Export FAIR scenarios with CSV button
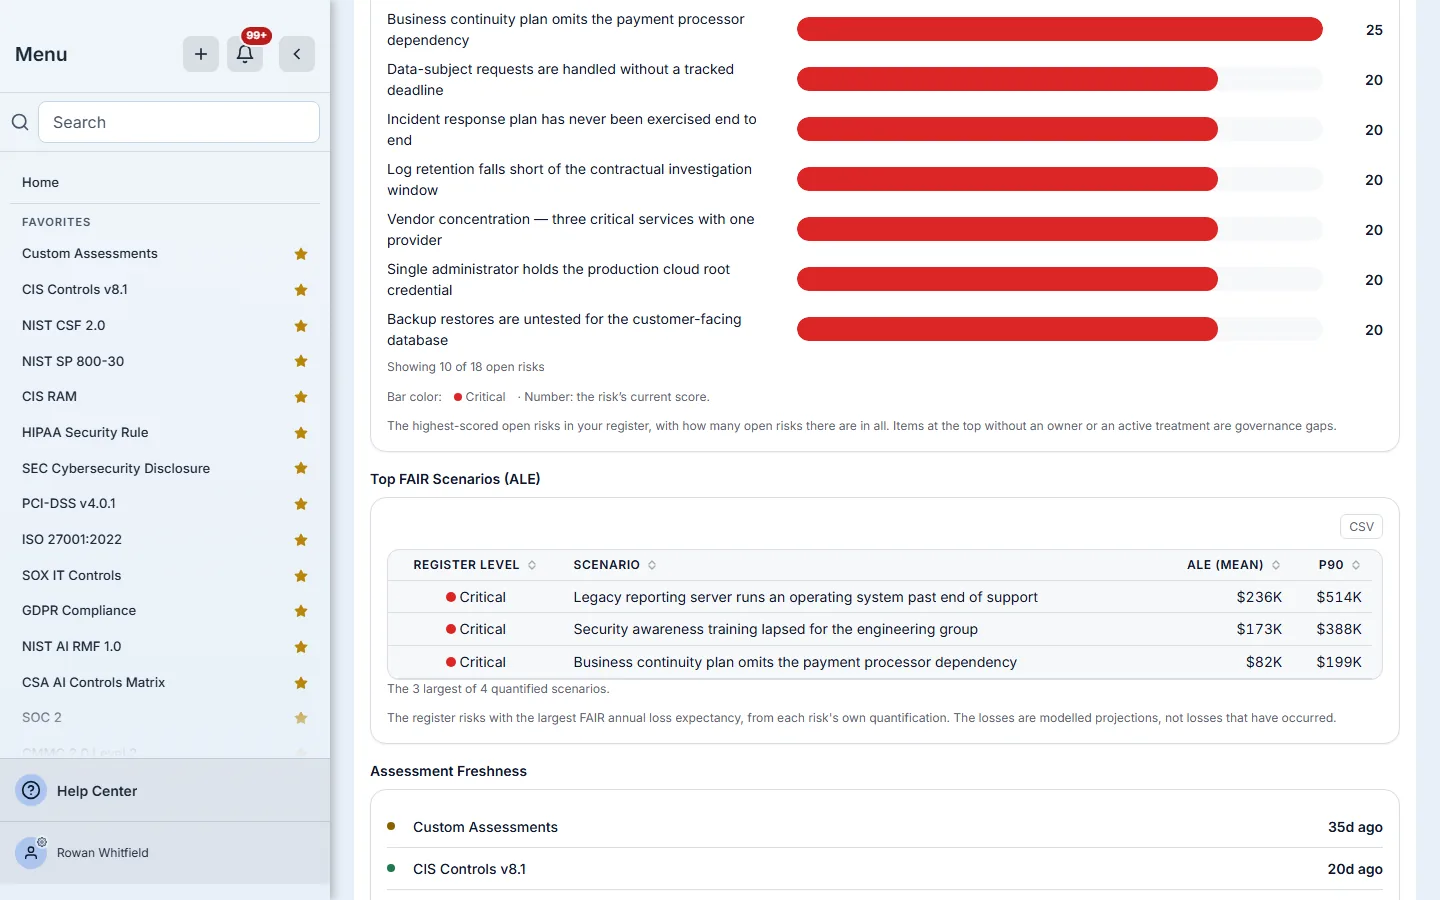 1361,527
